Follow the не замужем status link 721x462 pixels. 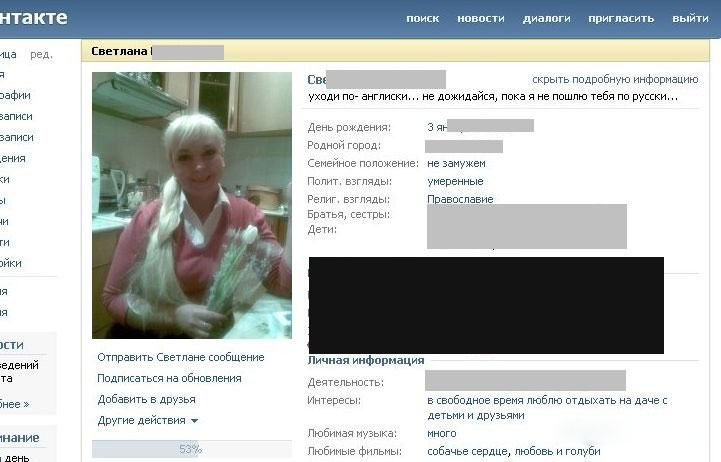pos(455,163)
